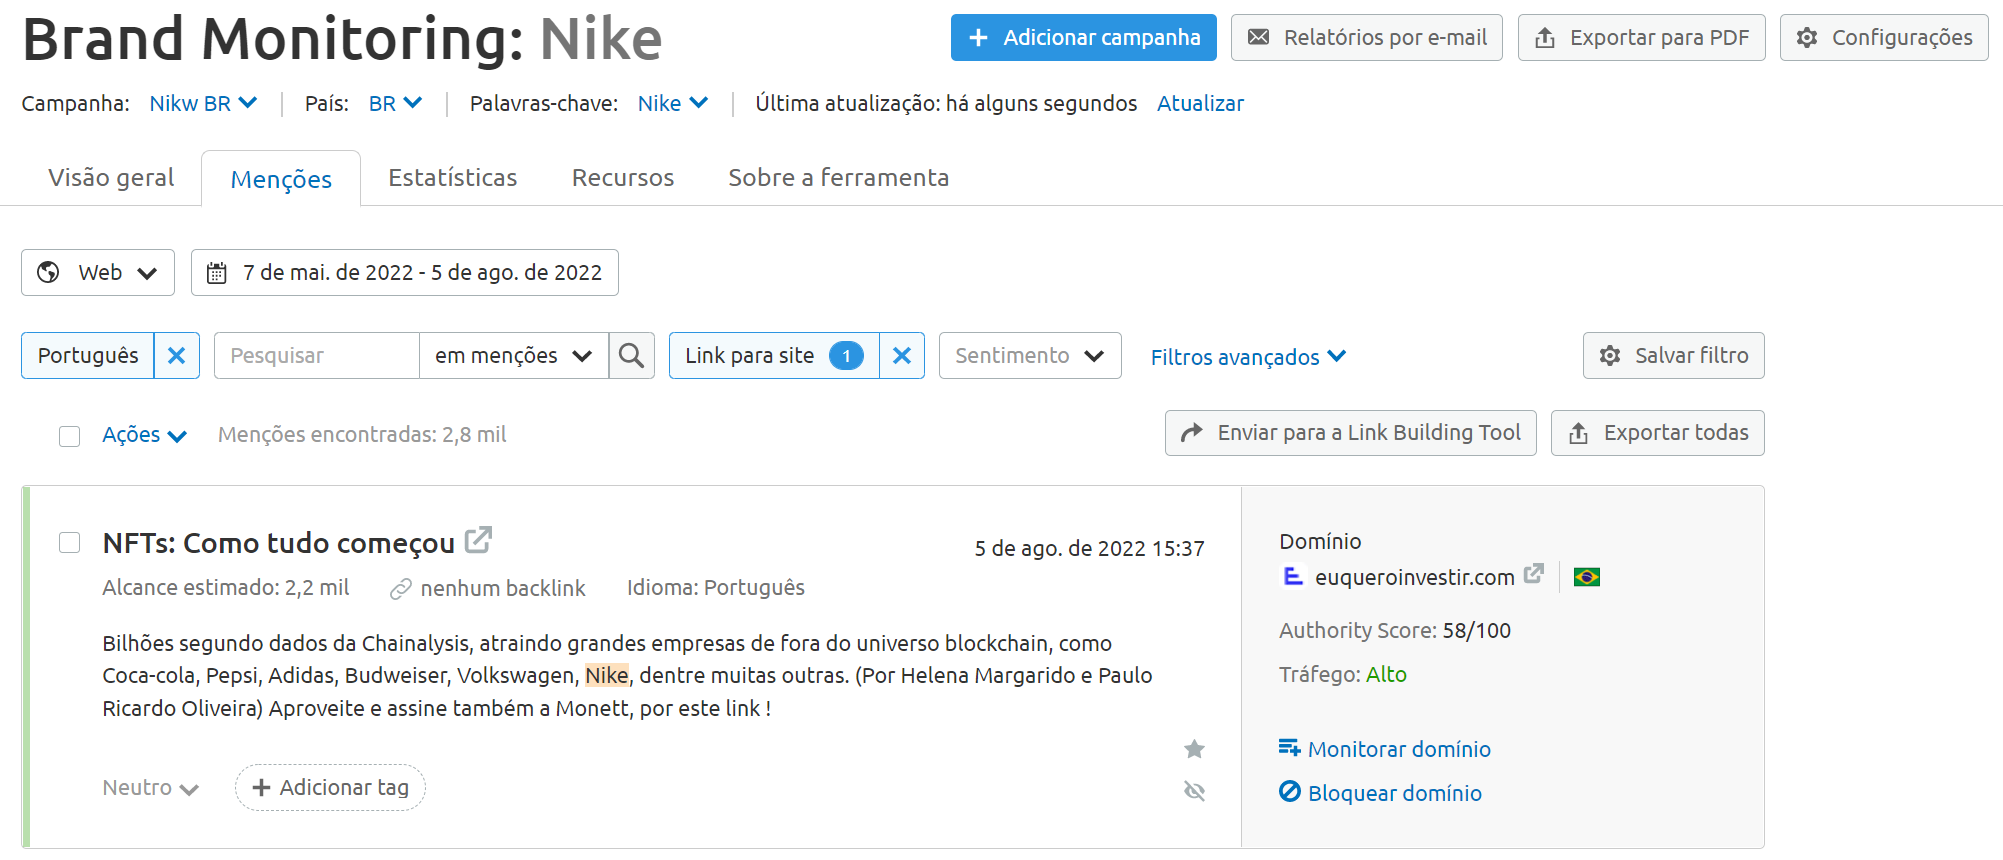Click the upload icon on Exportar para PDF
This screenshot has height=860, width=2003.
1545,38
